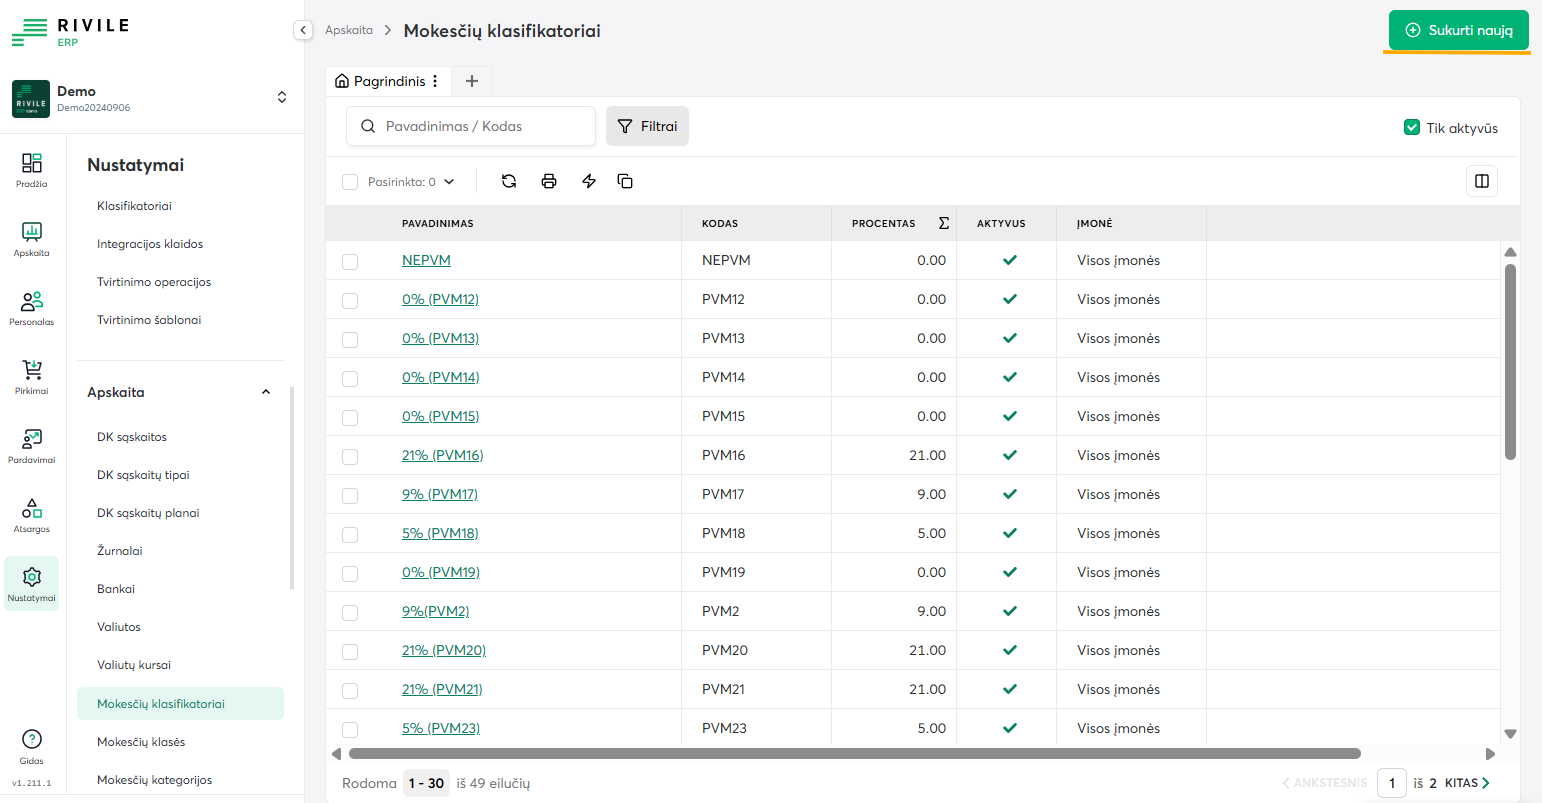Viewport: 1542px width, 803px height.
Task: Uncheck the Tik aktyvūs checkbox
Action: (1412, 127)
